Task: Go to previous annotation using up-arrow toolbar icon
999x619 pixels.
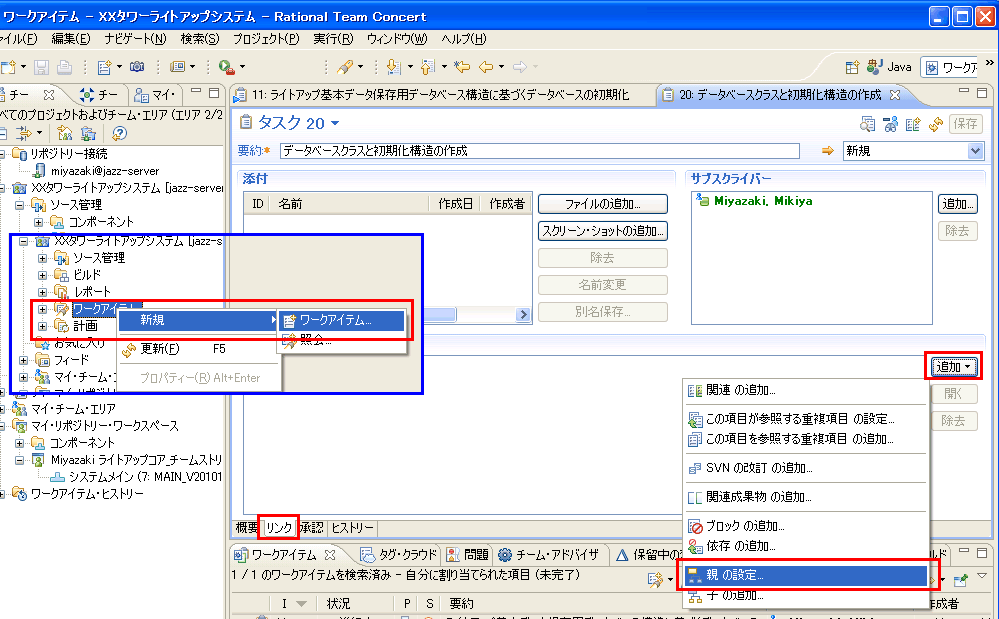Action: [x=428, y=66]
